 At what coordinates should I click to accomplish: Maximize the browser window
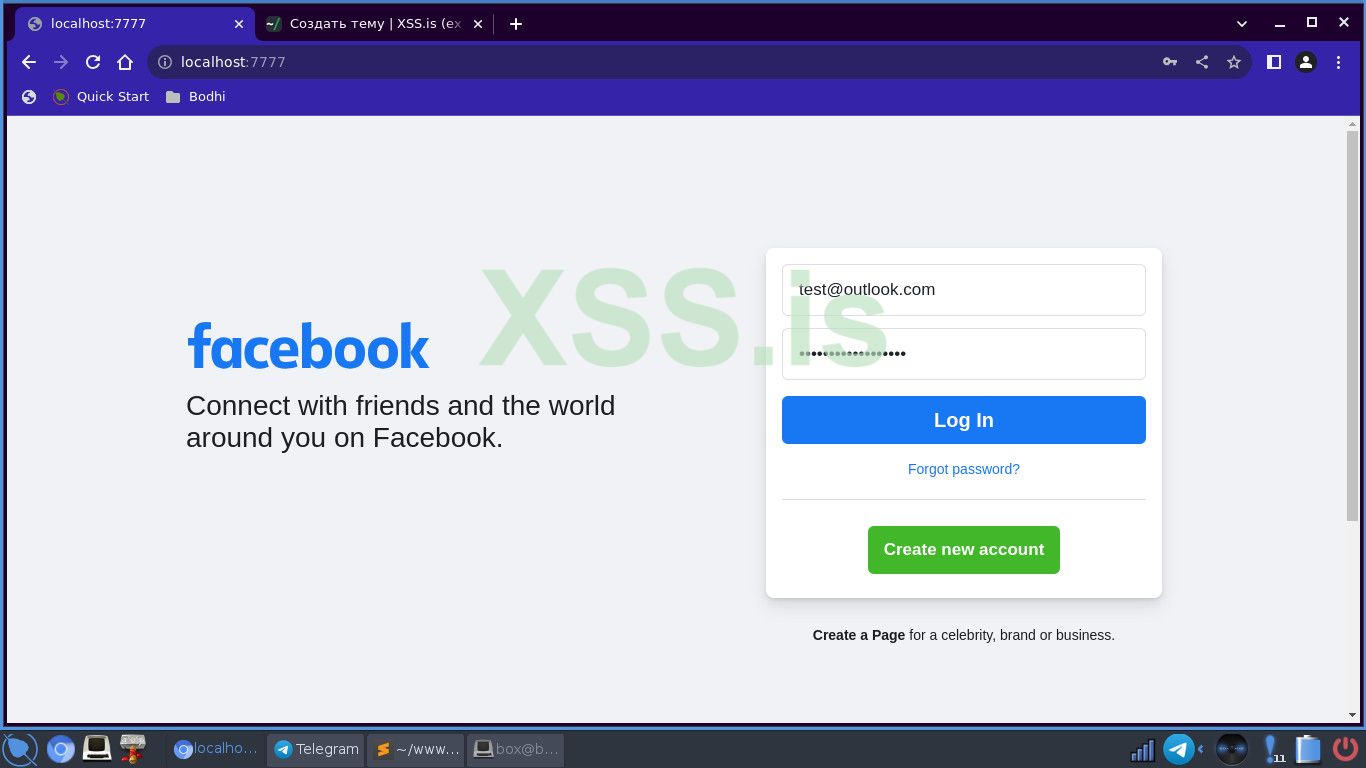[x=1312, y=23]
